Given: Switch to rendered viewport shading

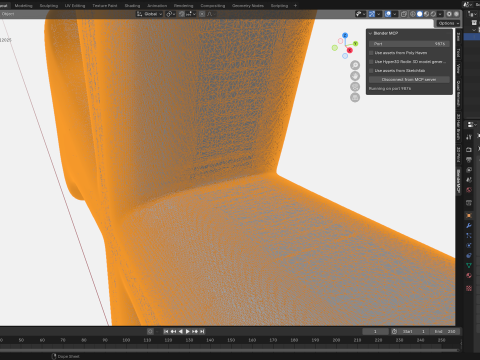Looking at the screenshot, I should [x=433, y=14].
